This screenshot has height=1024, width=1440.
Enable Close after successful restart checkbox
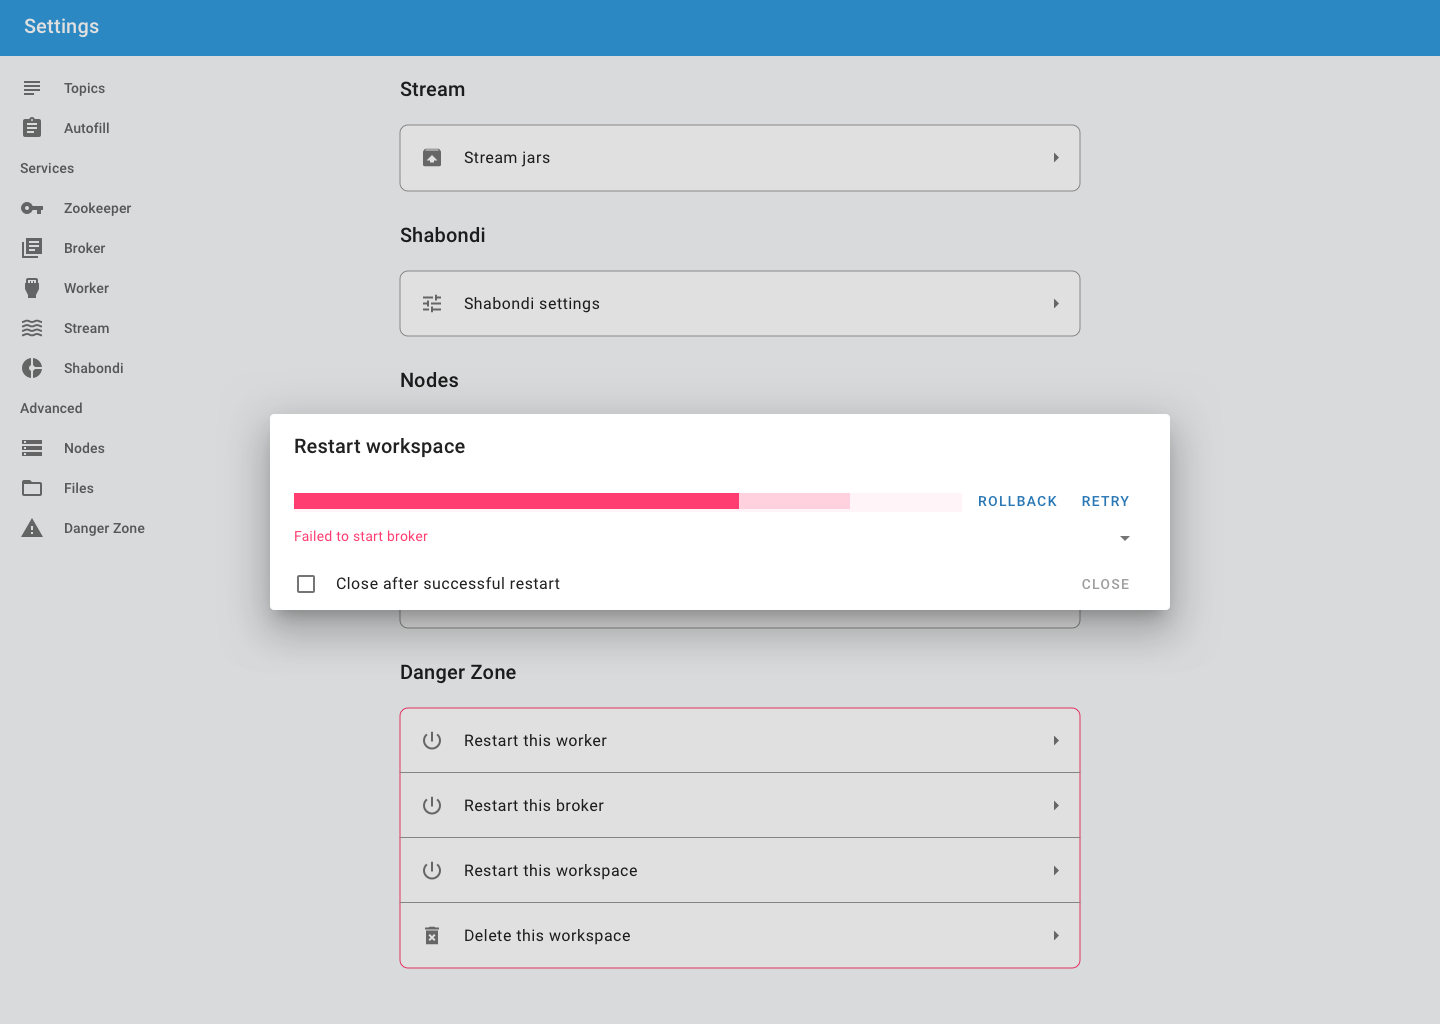click(306, 584)
